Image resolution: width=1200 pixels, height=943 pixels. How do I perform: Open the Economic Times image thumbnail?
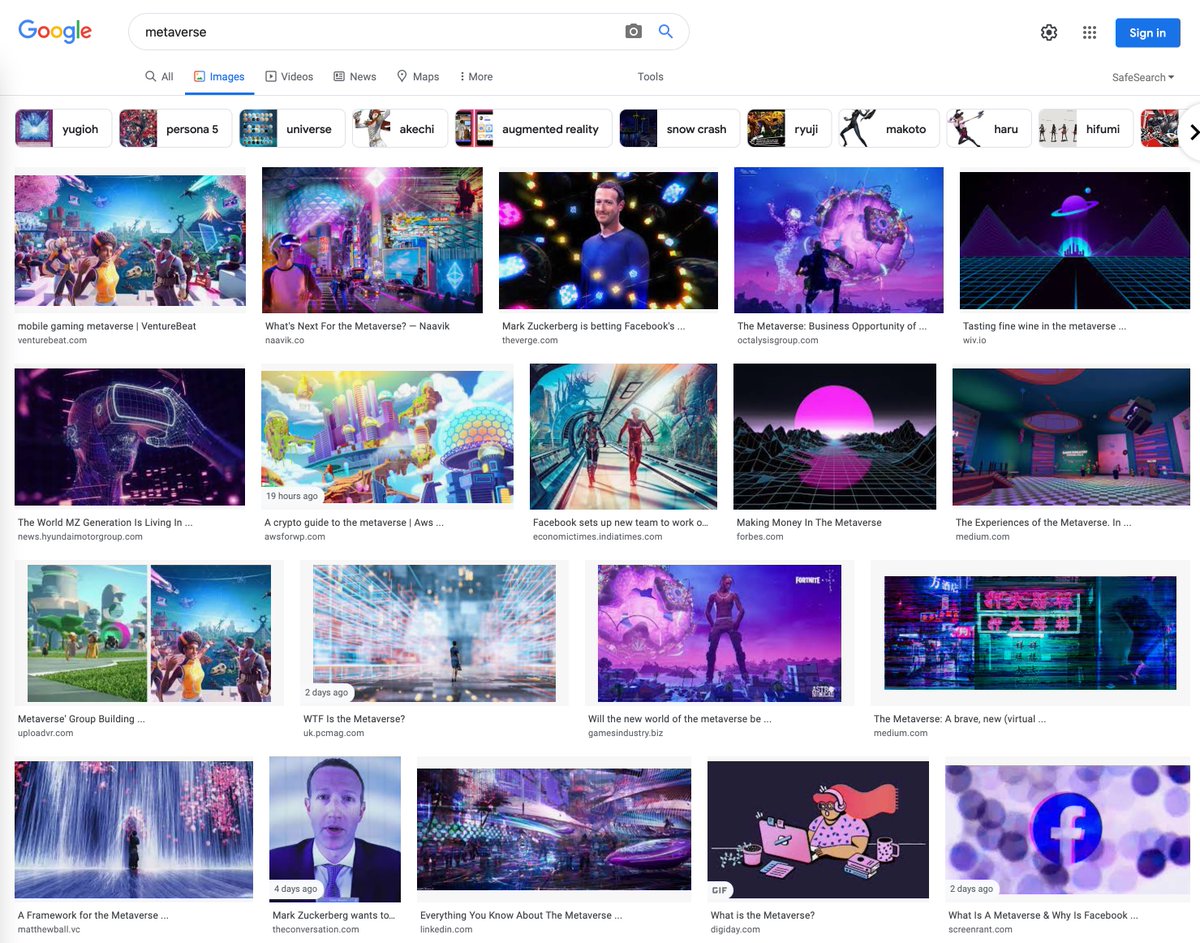tap(623, 437)
